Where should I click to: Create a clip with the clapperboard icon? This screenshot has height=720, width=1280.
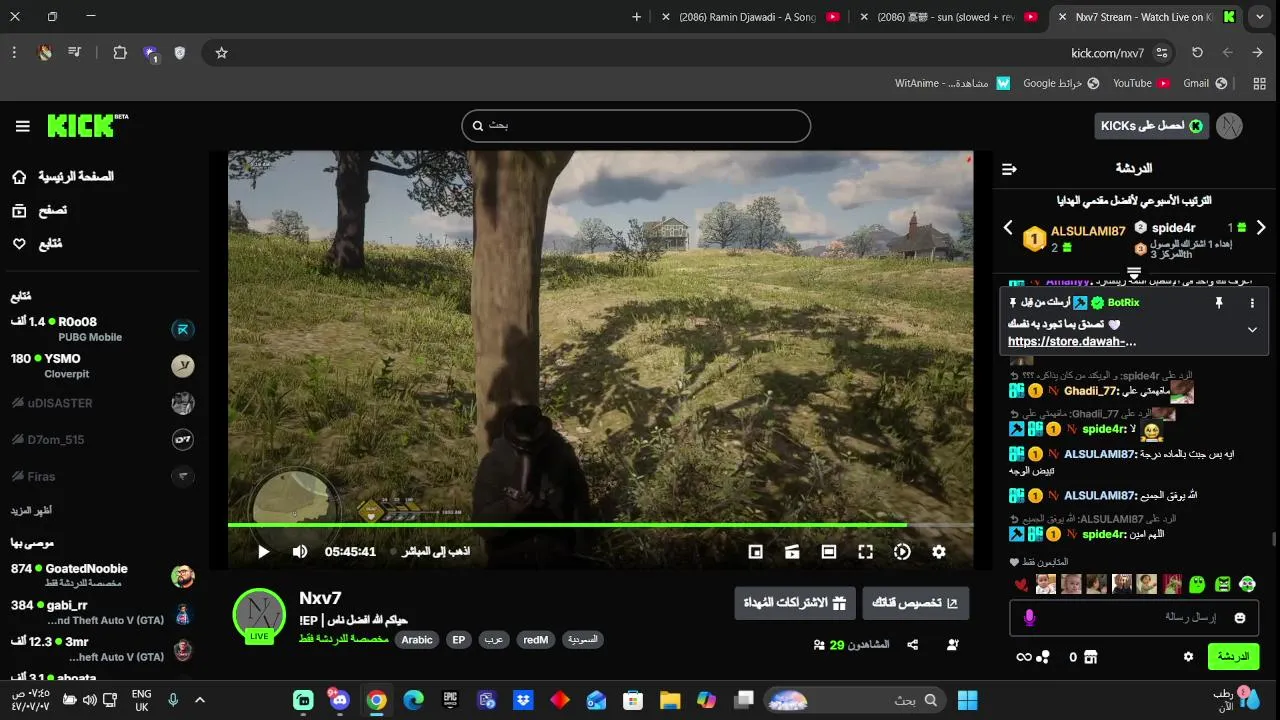(792, 551)
